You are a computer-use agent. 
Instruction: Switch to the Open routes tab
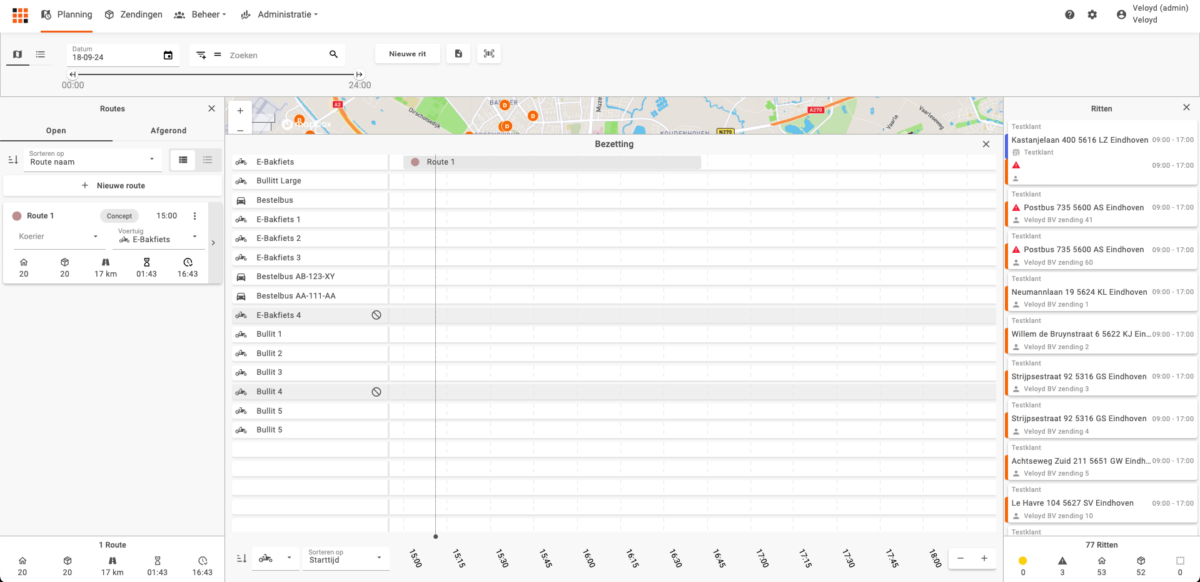pos(56,131)
